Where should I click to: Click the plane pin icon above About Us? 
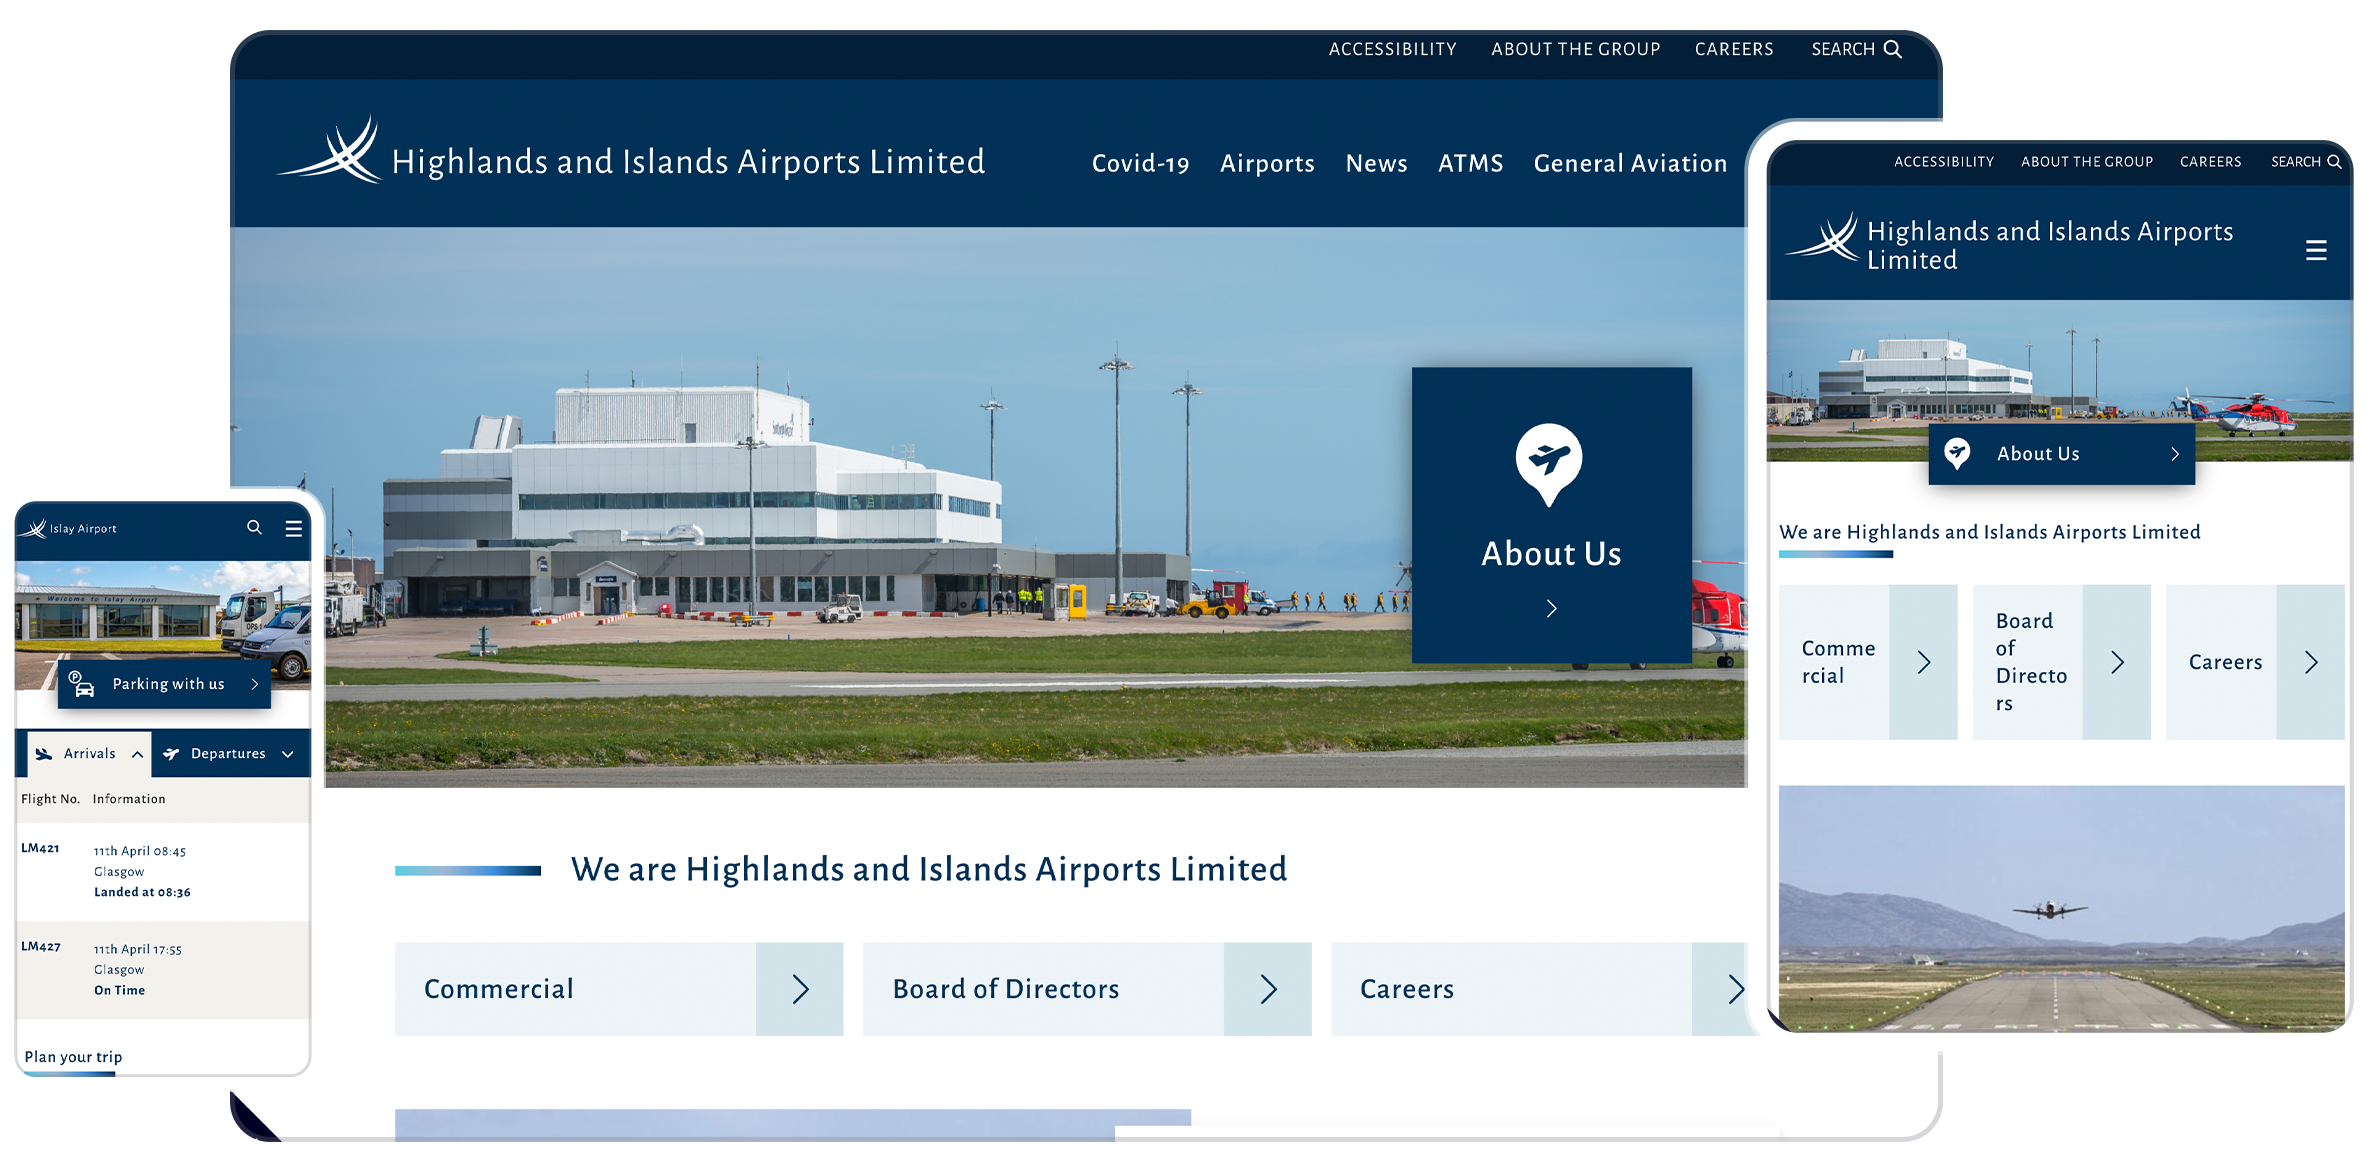(x=1548, y=462)
